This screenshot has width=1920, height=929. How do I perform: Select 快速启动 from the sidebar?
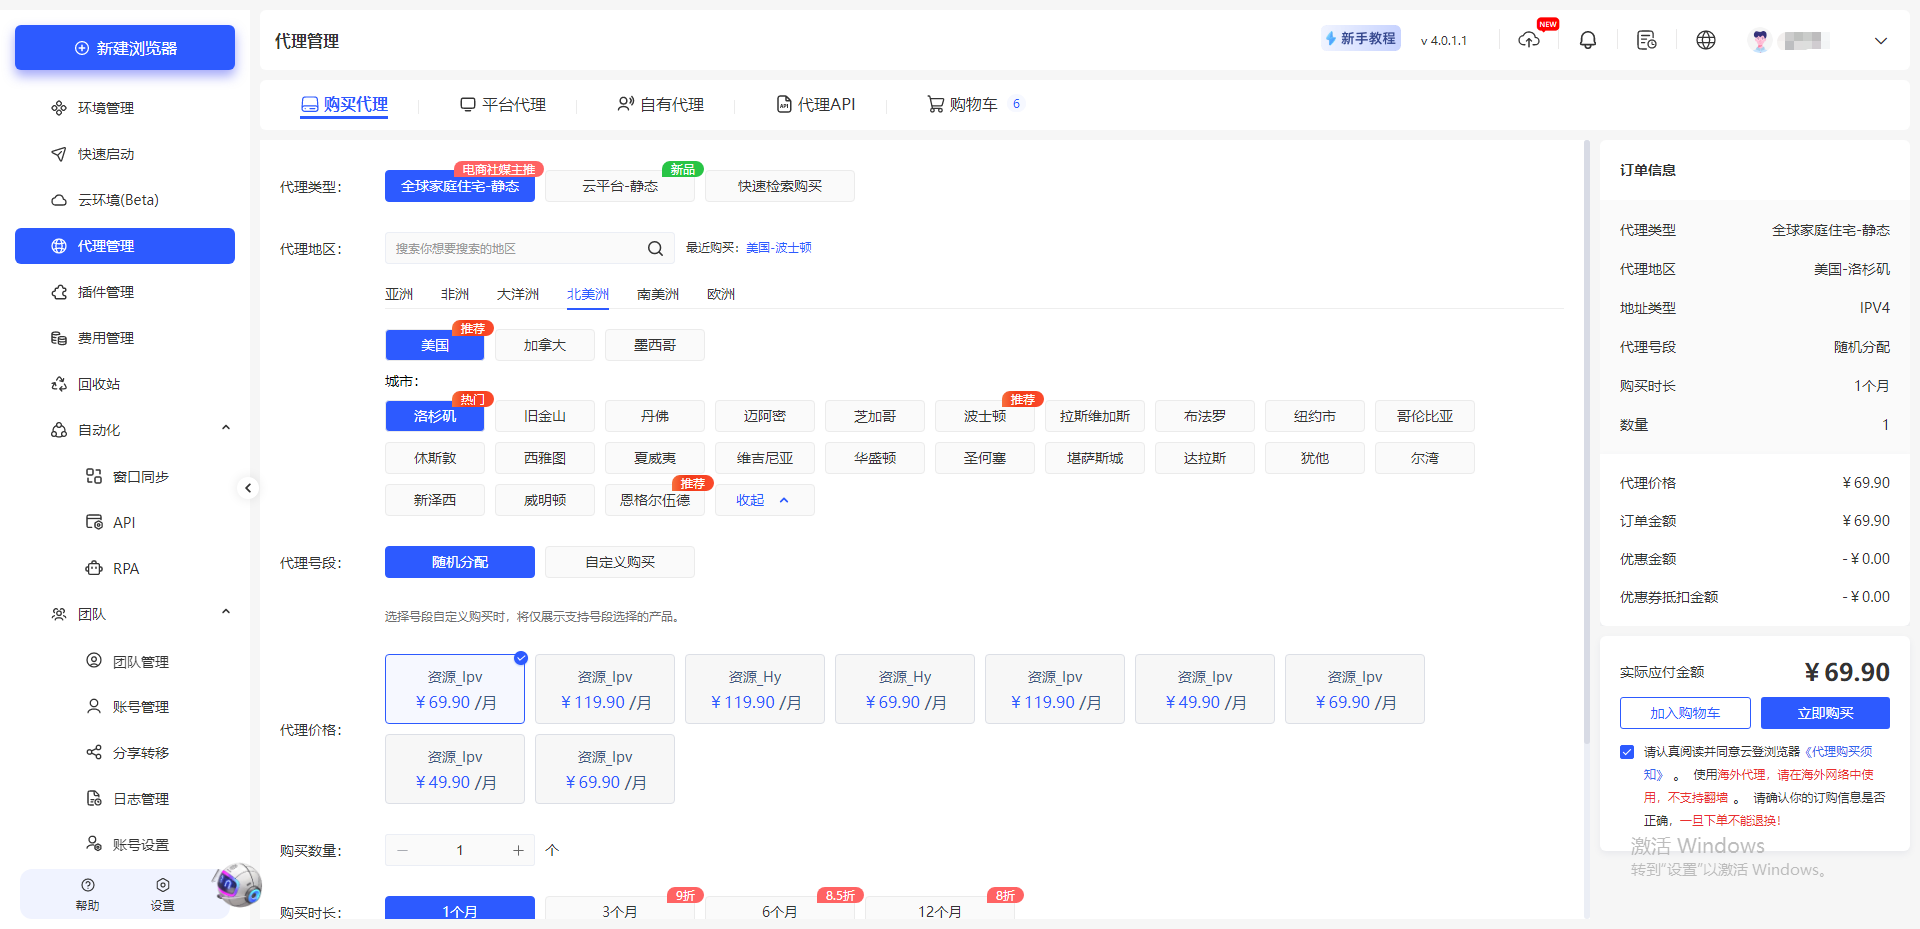point(106,154)
